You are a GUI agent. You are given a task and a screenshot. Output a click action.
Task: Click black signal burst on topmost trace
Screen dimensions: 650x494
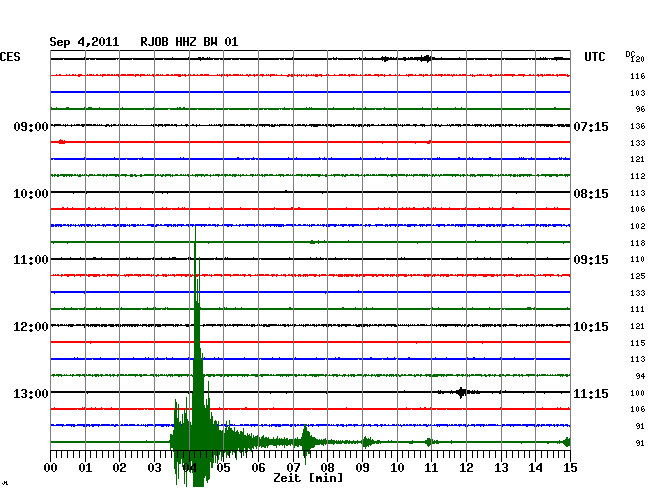pyautogui.click(x=424, y=59)
